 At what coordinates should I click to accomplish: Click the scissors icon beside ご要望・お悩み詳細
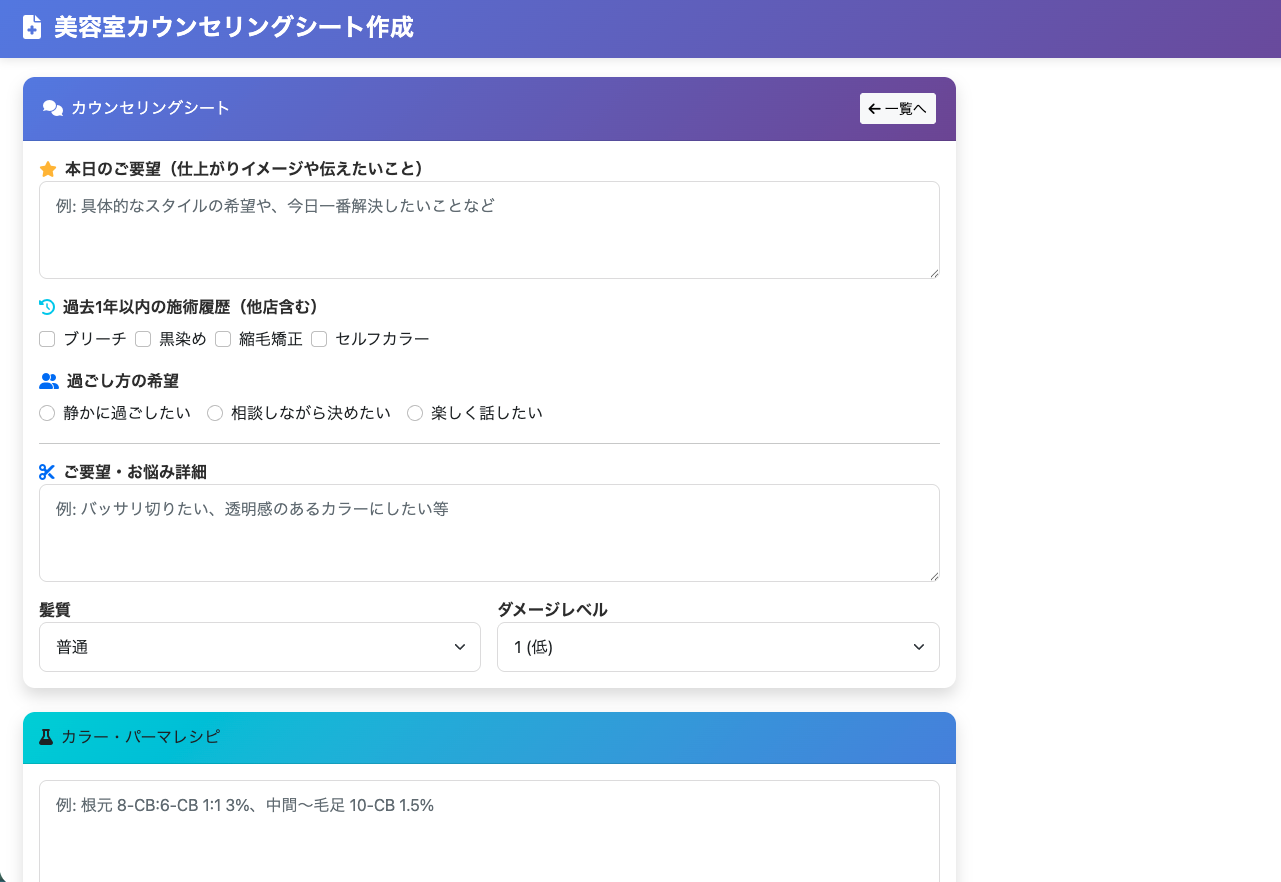click(x=47, y=471)
